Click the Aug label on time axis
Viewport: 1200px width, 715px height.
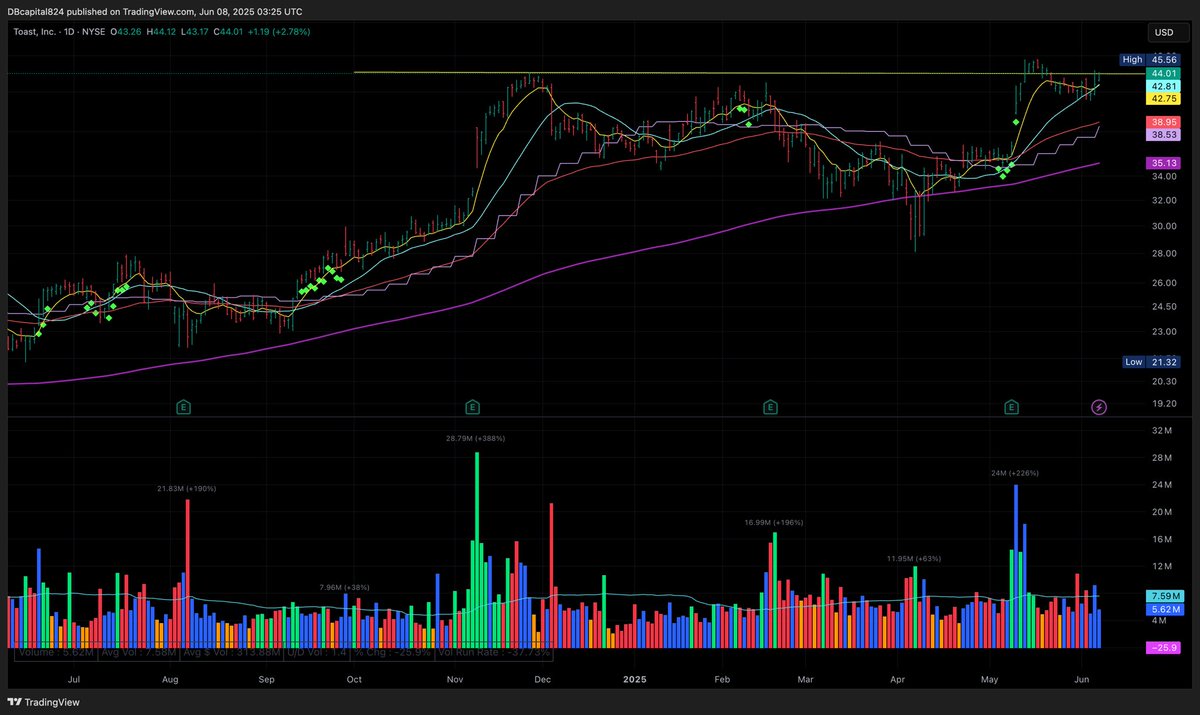click(170, 678)
